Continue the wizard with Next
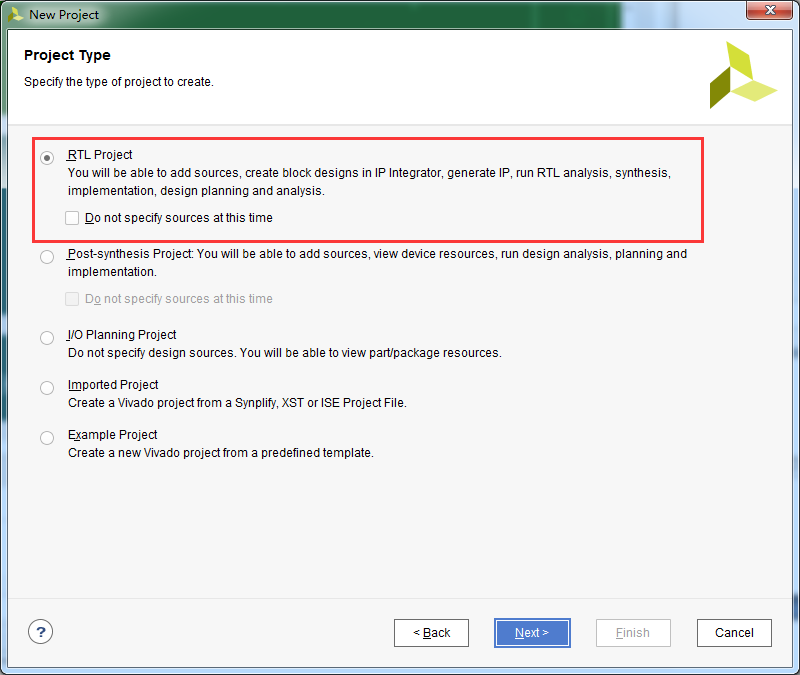Screen dimensions: 800x675 [532, 633]
